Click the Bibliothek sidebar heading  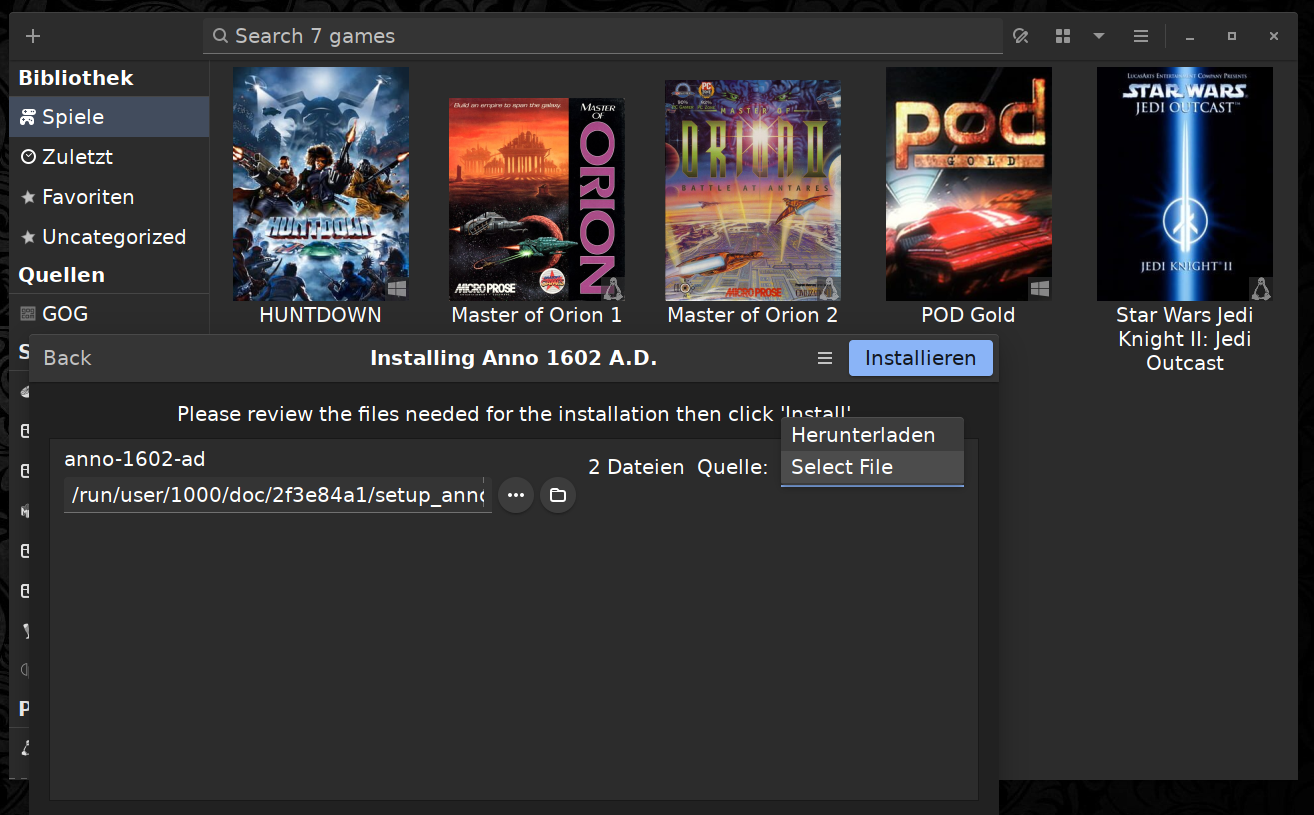76,78
